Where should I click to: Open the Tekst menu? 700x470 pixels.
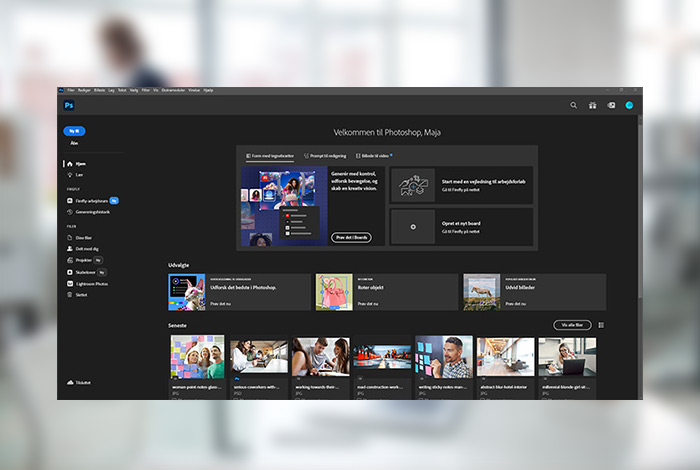coord(122,90)
